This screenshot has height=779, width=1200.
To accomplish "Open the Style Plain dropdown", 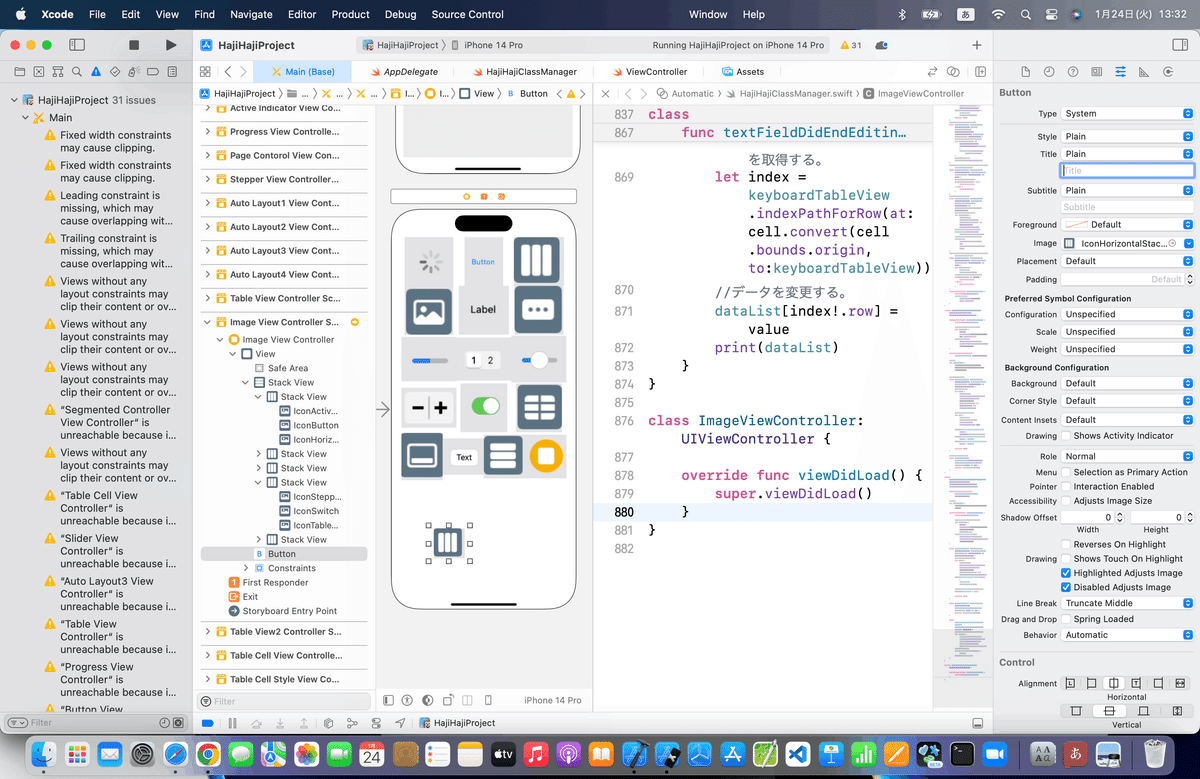I will (x=1127, y=137).
